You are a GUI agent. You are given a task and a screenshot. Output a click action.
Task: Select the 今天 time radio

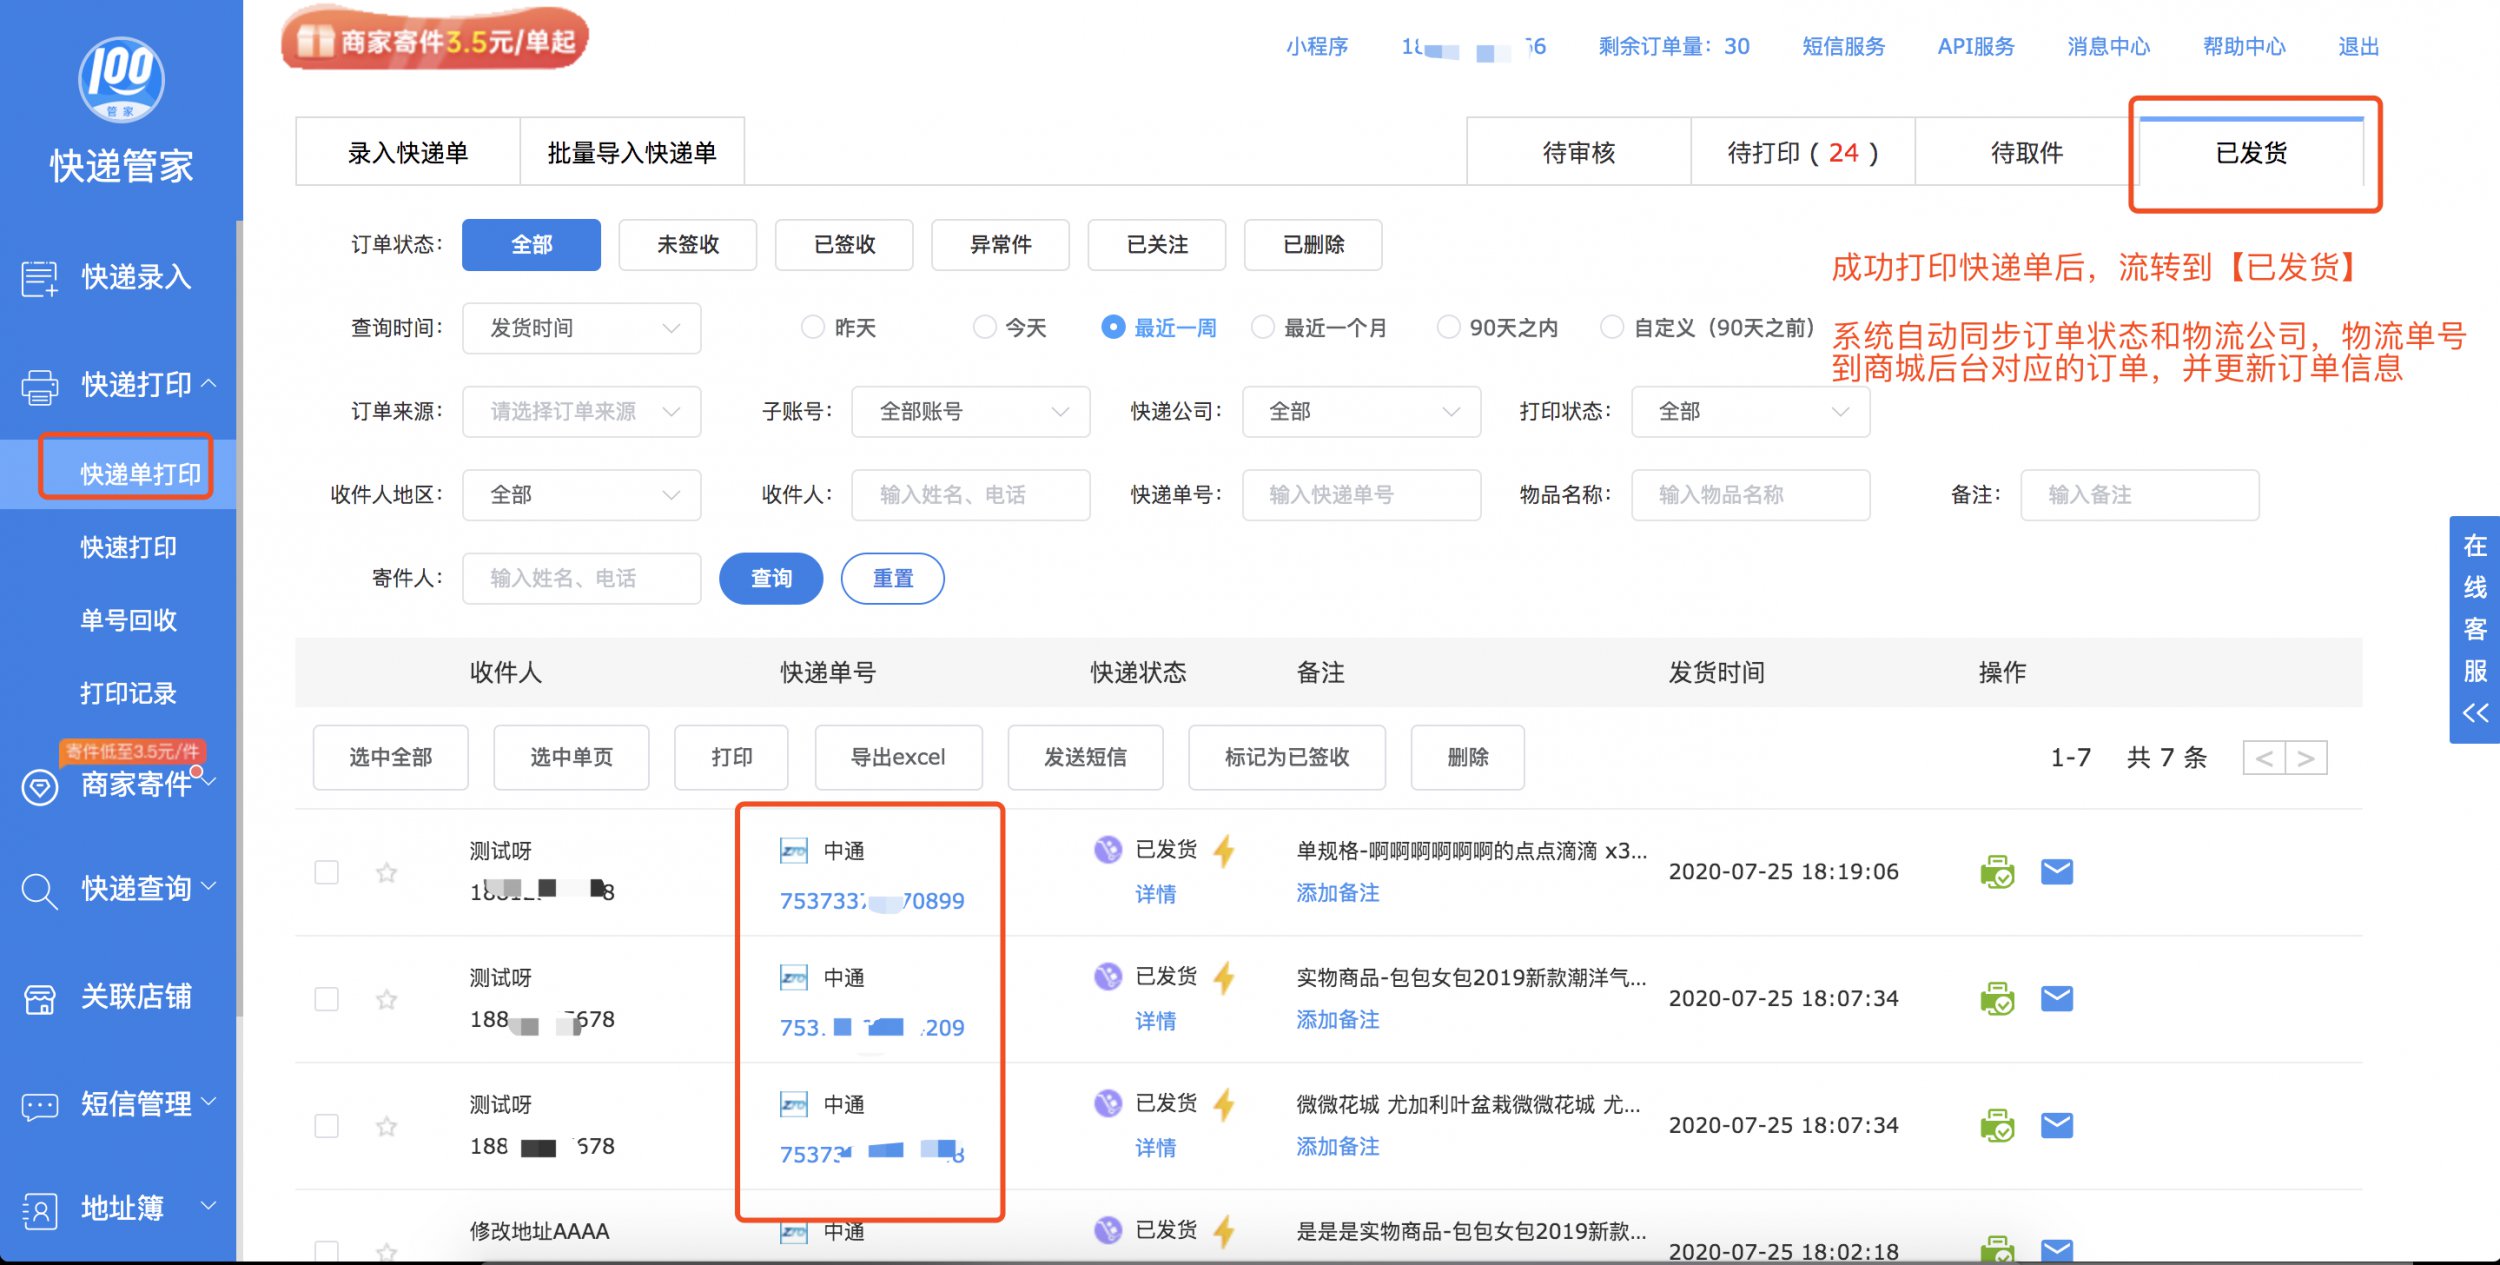(x=984, y=328)
